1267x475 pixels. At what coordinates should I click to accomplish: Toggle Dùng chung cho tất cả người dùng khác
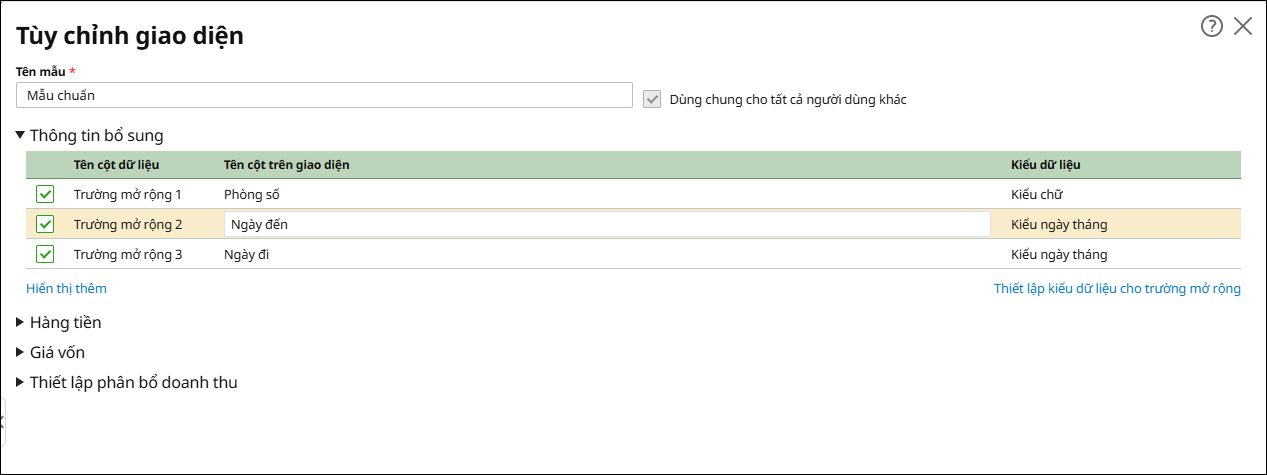pos(652,99)
